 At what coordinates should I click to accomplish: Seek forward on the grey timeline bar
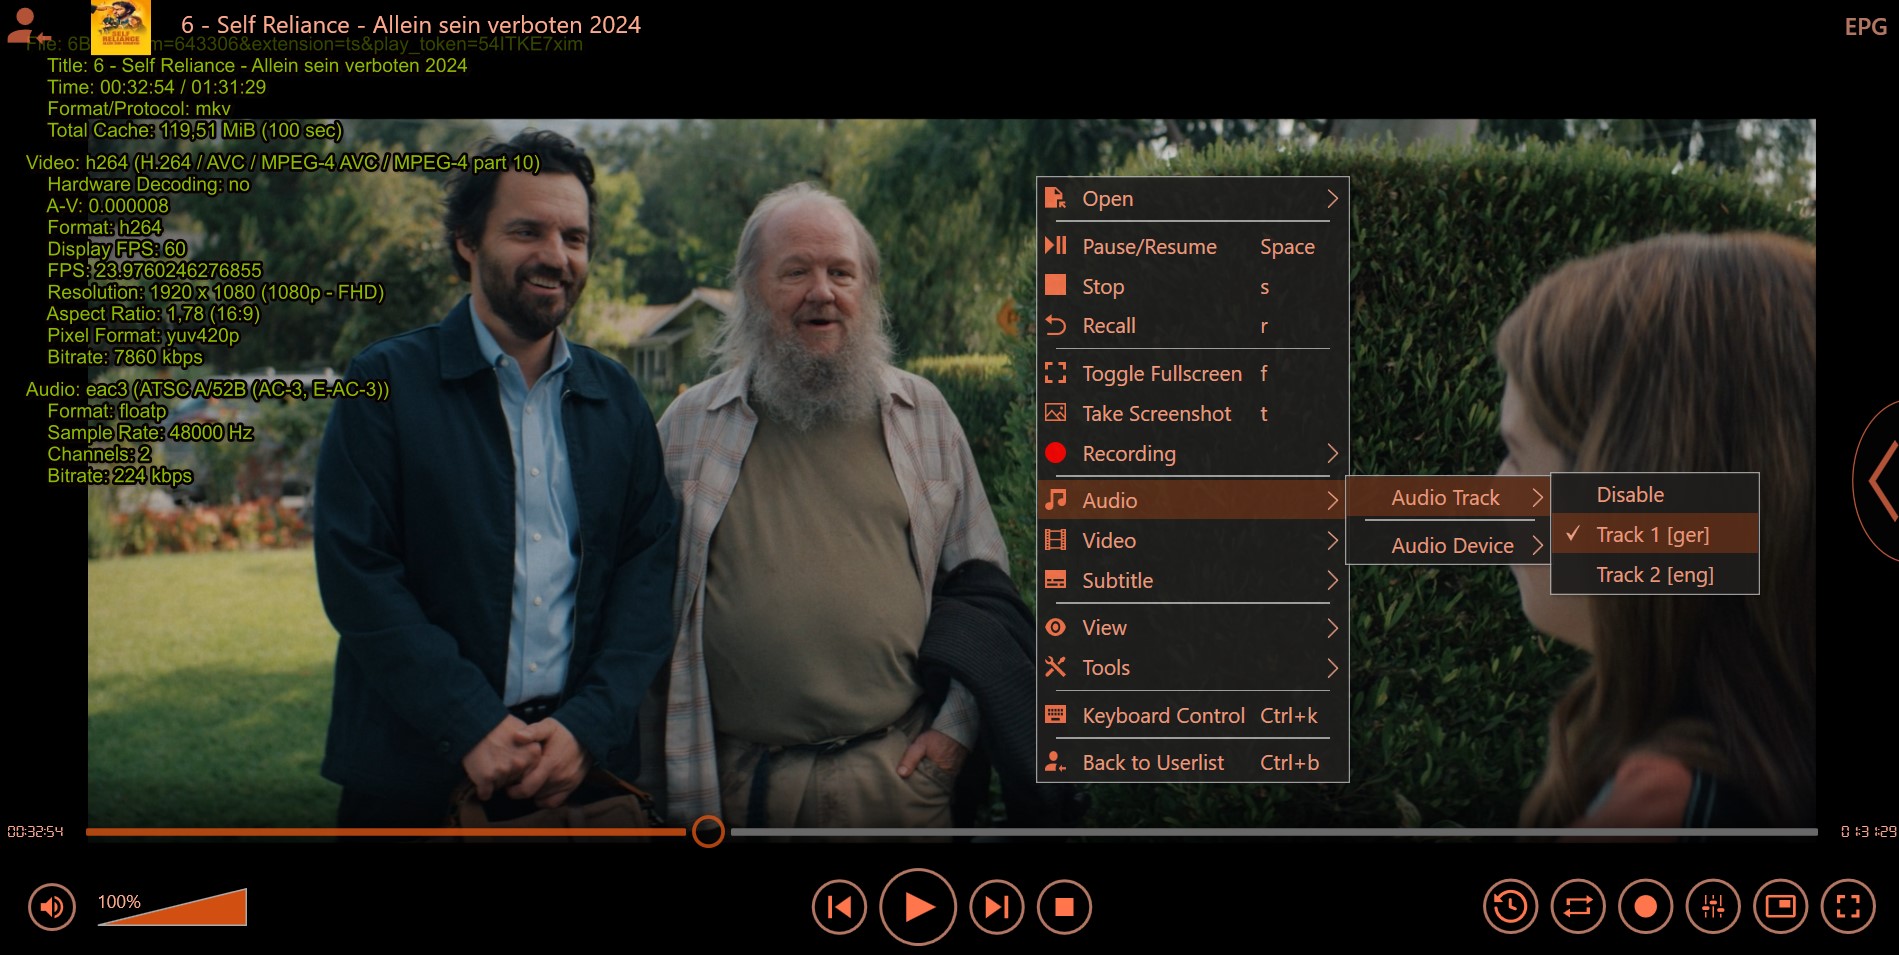[1273, 832]
